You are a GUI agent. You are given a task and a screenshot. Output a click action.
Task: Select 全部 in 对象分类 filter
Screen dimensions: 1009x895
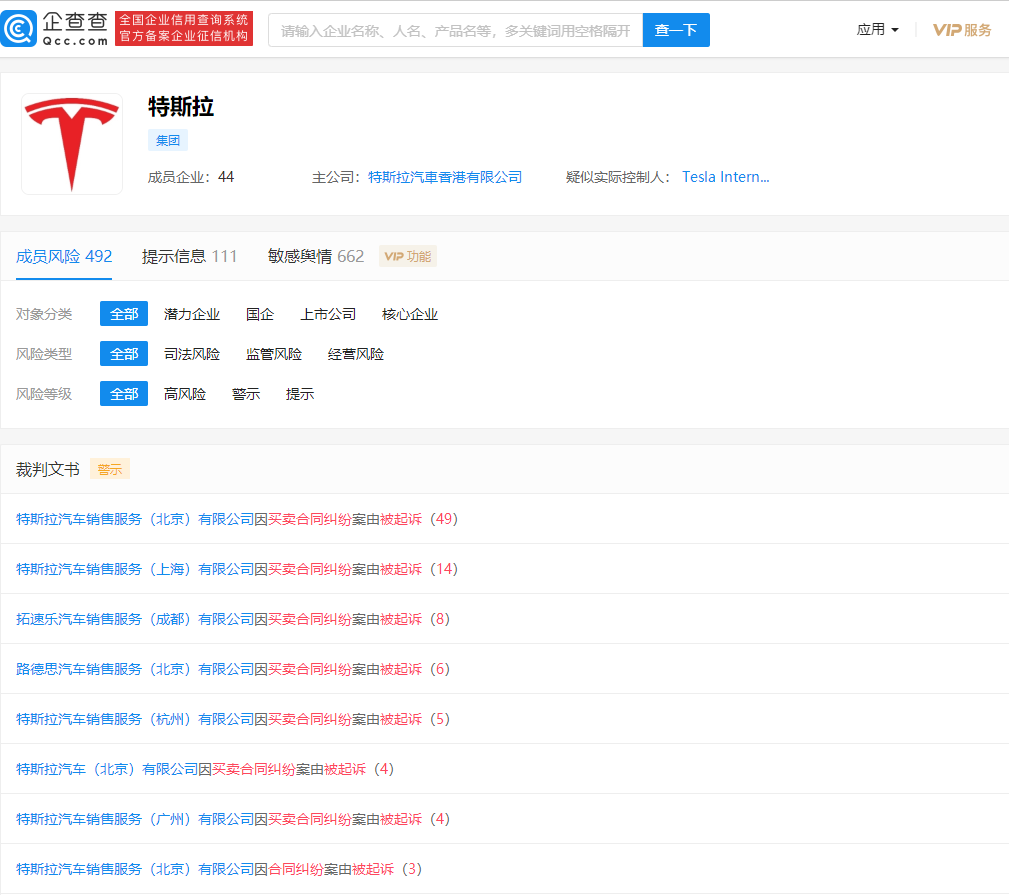coord(124,314)
